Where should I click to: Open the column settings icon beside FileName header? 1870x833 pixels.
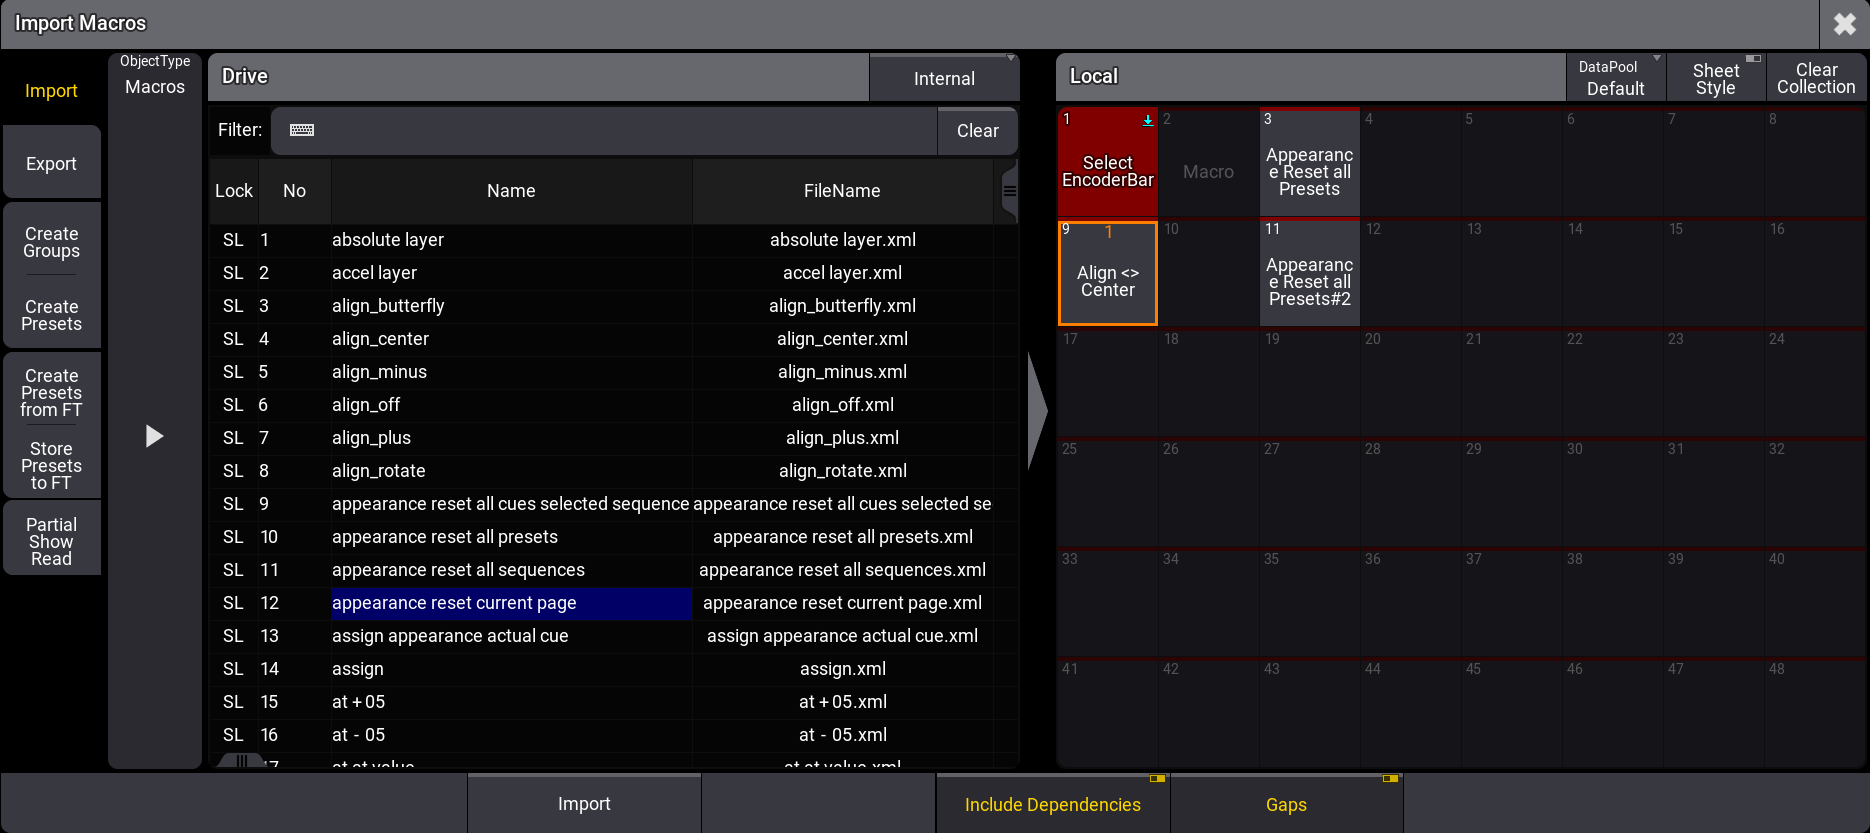point(1009,191)
